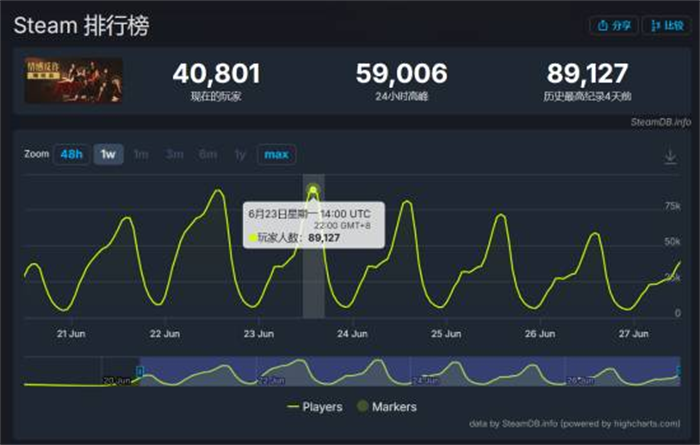Click the left navigator range handle
Viewport: 700px width, 445px height.
[x=140, y=371]
